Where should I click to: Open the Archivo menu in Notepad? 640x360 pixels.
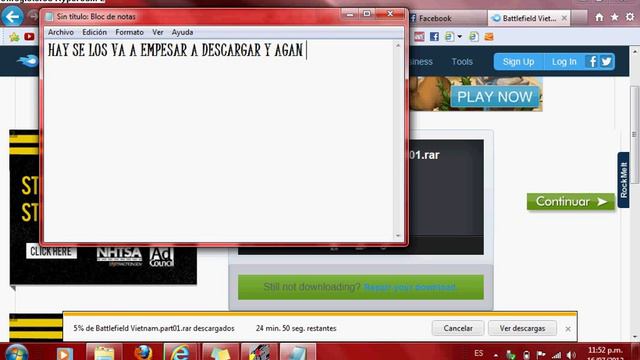(x=61, y=32)
